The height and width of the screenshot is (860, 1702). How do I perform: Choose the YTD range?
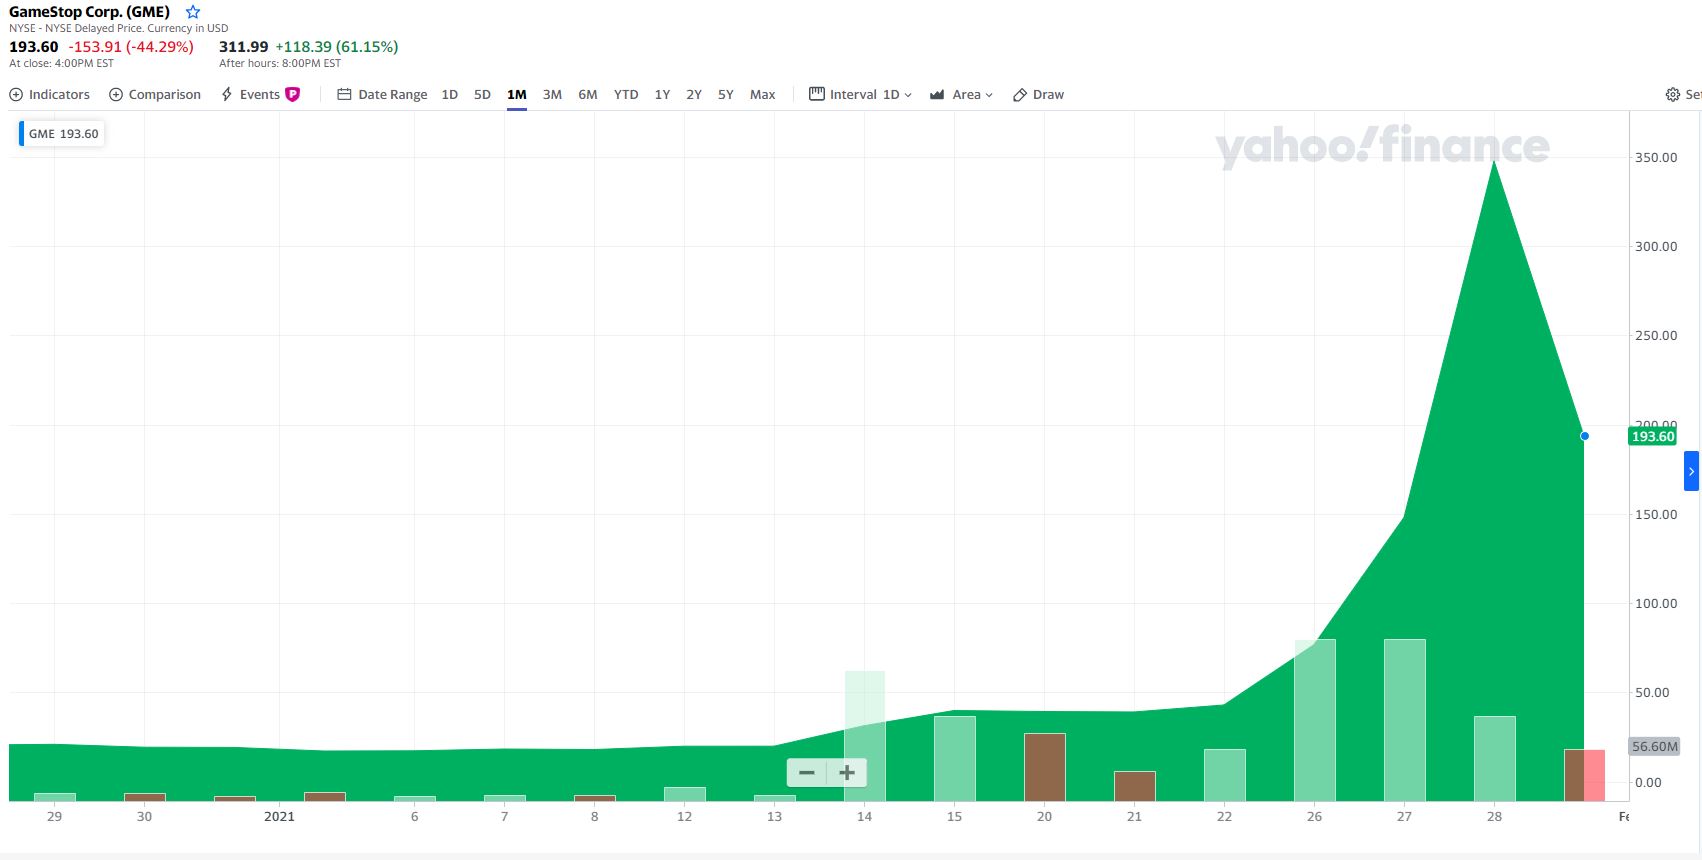click(626, 94)
